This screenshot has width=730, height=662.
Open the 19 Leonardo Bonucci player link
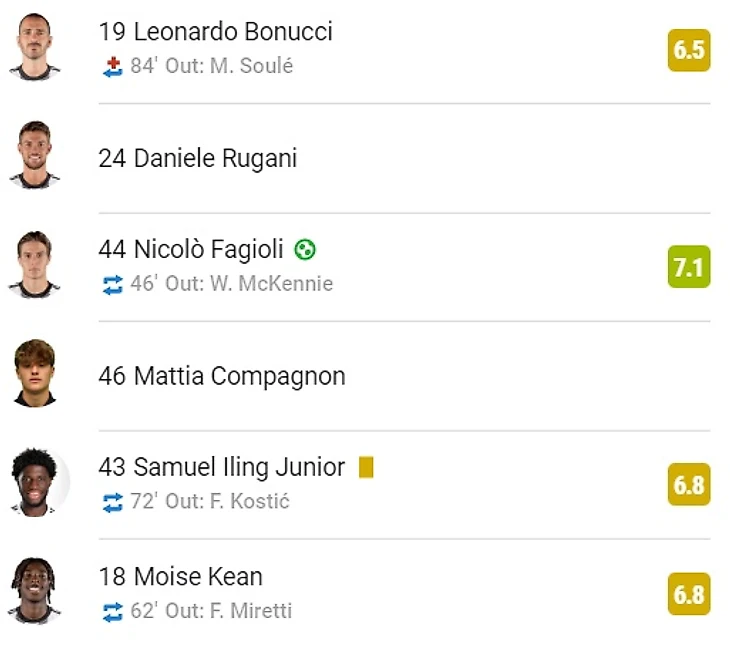point(215,32)
